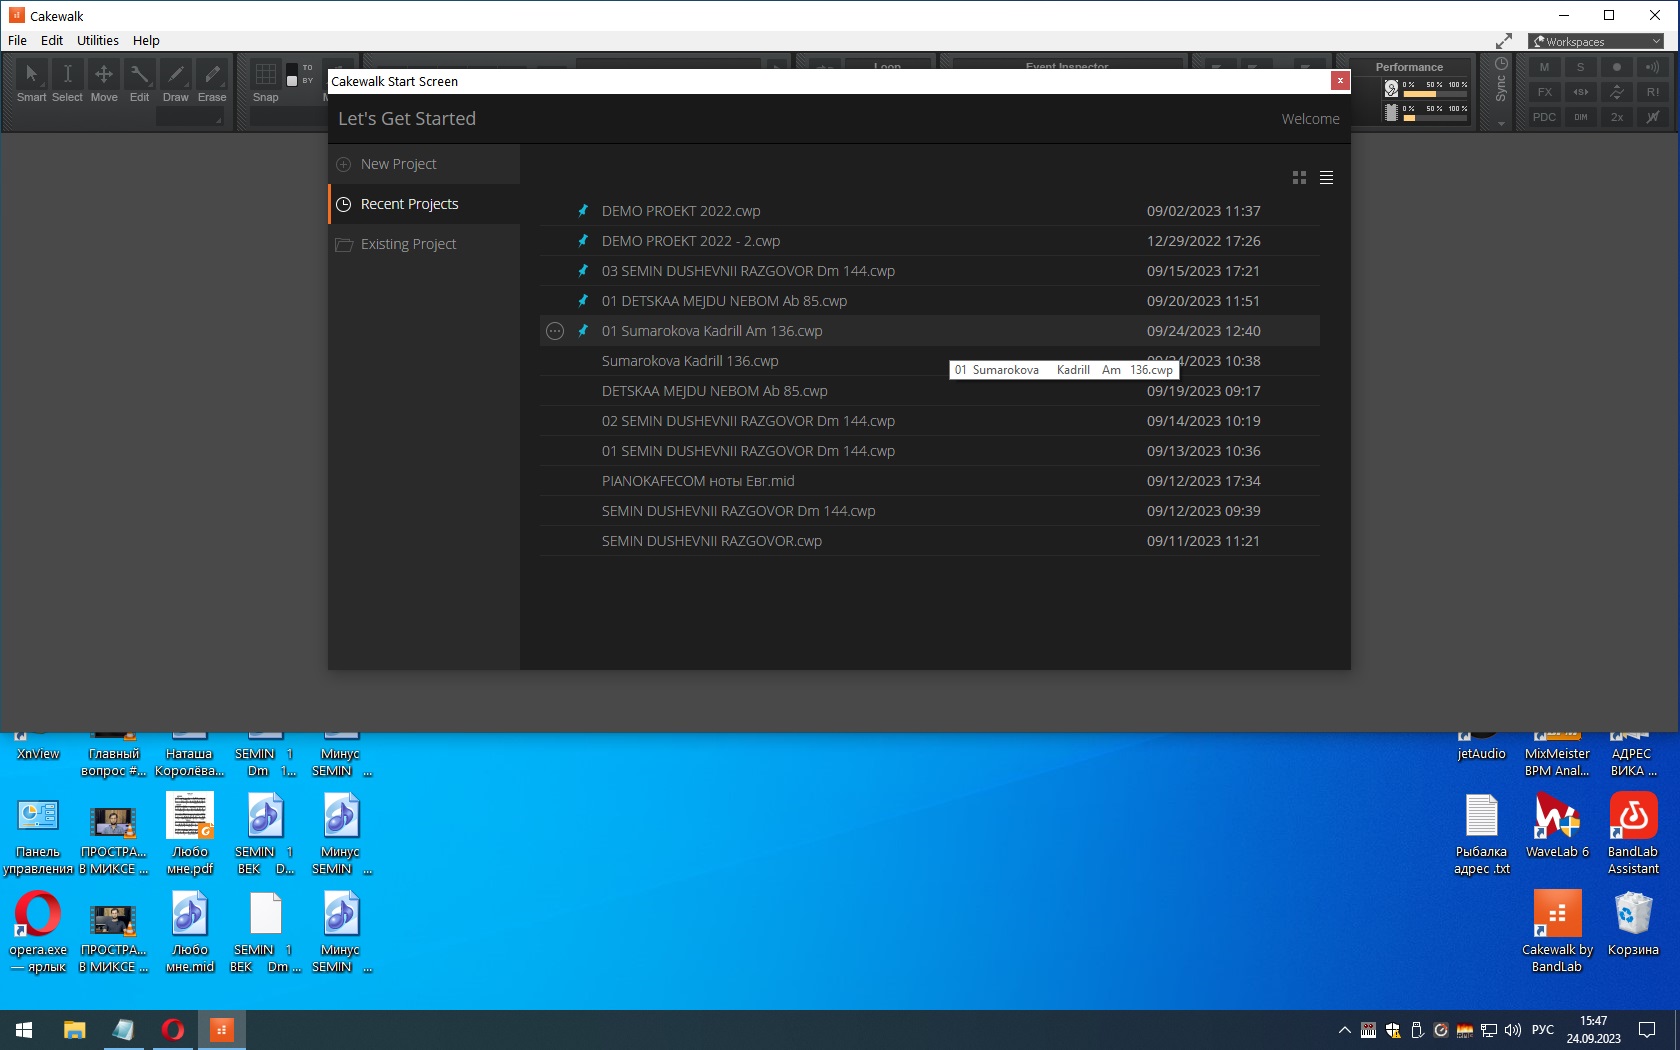Switch recent projects to list view
The height and width of the screenshot is (1050, 1680).
pyautogui.click(x=1326, y=178)
